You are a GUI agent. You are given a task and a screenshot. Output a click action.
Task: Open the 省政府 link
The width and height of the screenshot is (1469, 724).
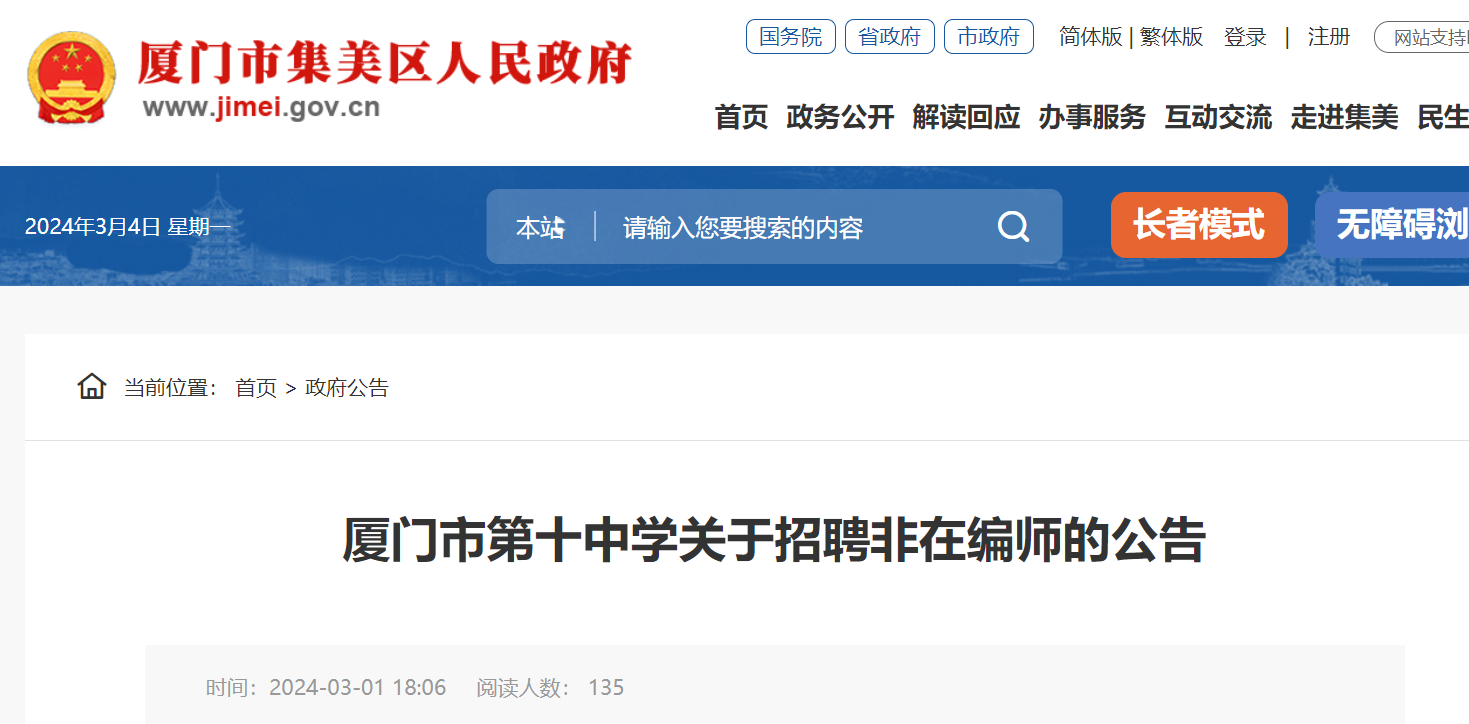(890, 37)
